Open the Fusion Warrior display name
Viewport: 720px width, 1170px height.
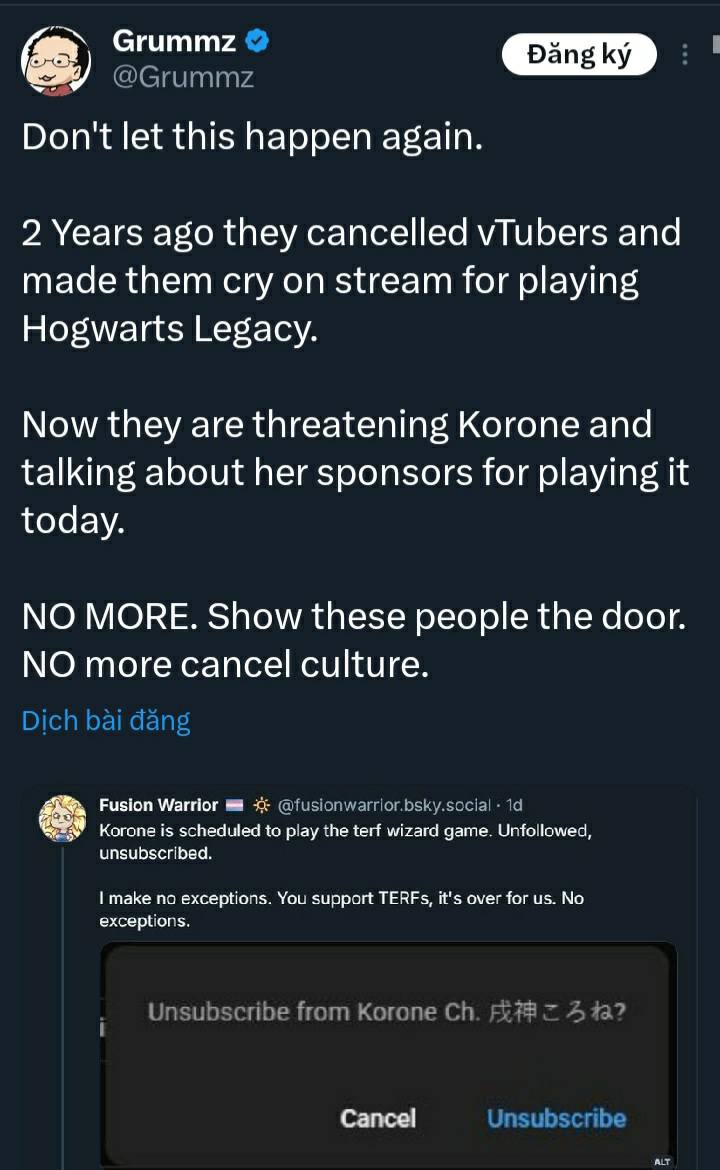tap(158, 805)
